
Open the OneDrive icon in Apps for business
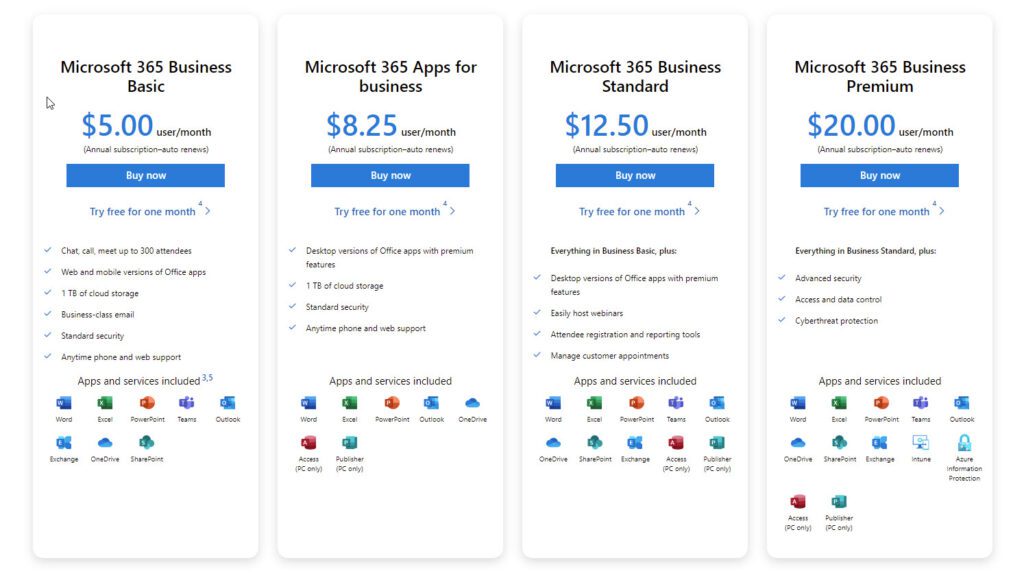pyautogui.click(x=472, y=403)
